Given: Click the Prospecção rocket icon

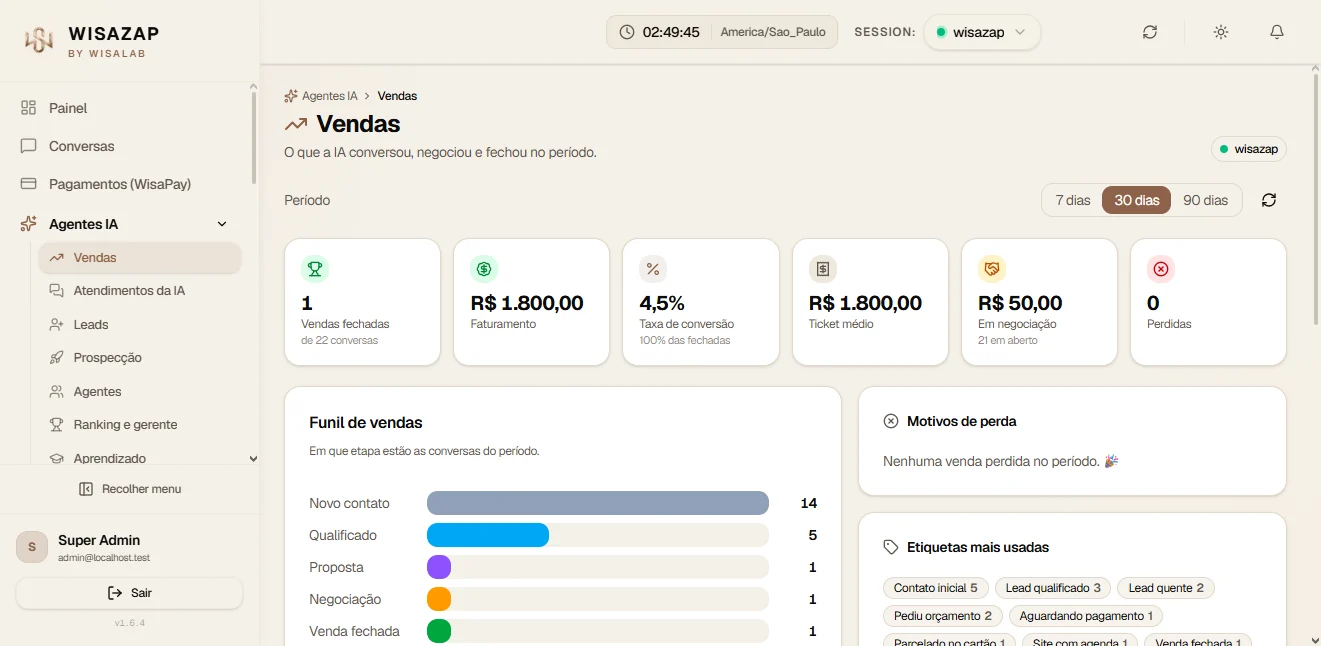Looking at the screenshot, I should click(56, 358).
